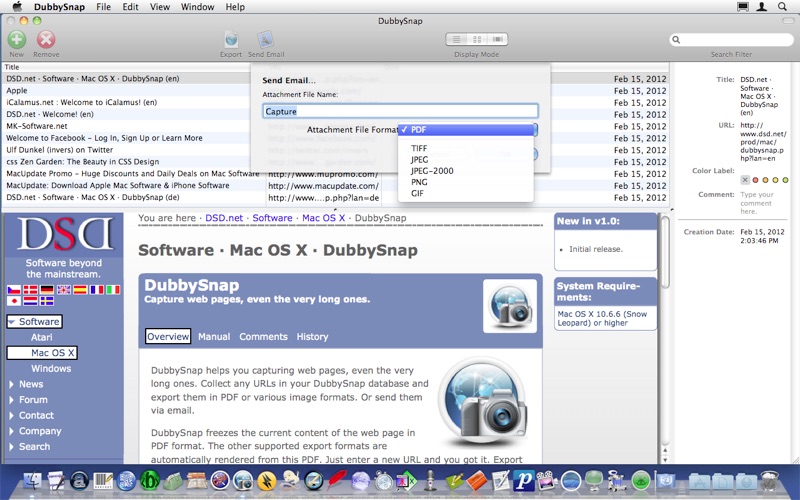This screenshot has width=800, height=500.
Task: Choose PDF in the format dropdown
Action: click(x=465, y=130)
